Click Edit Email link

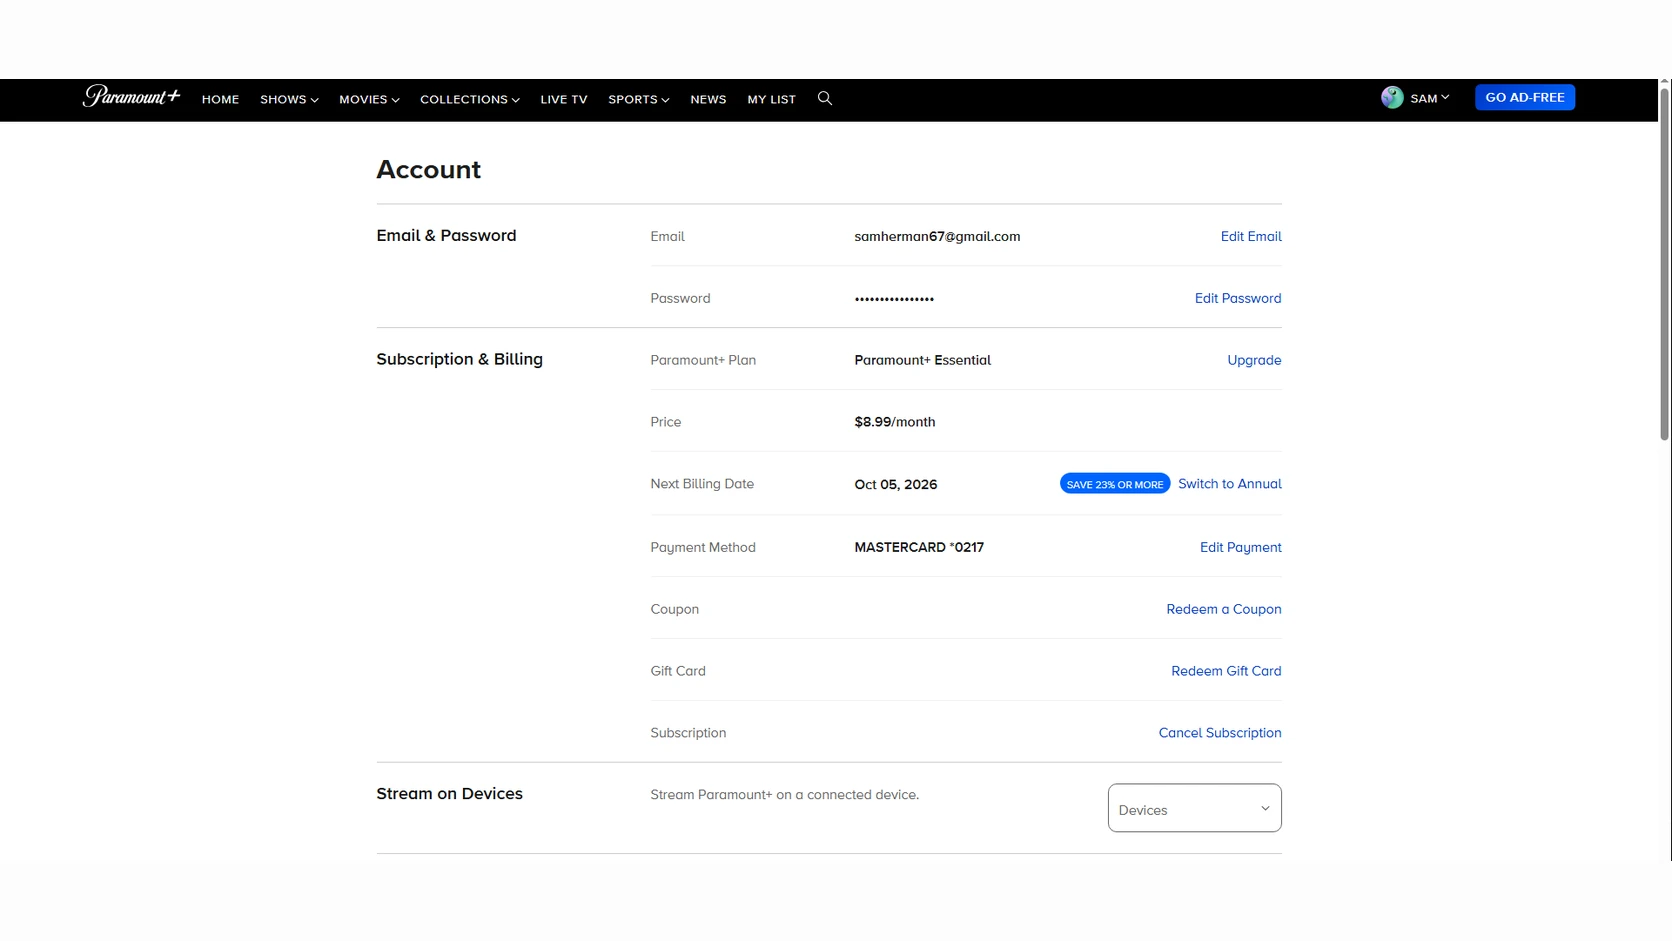(1251, 236)
